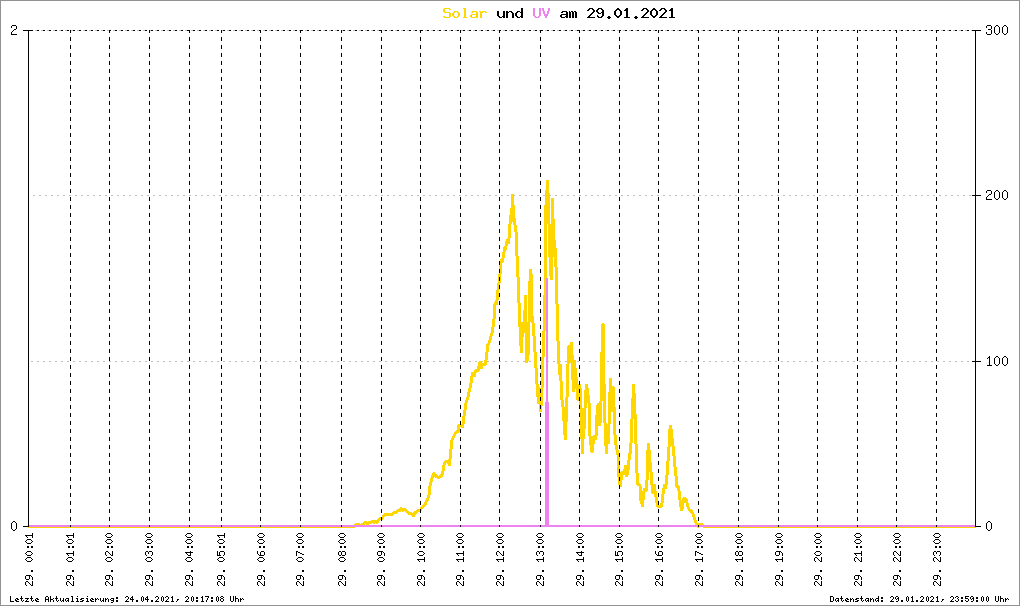Click the time label '29. 15:00'
1020x606 pixels.
point(620,560)
